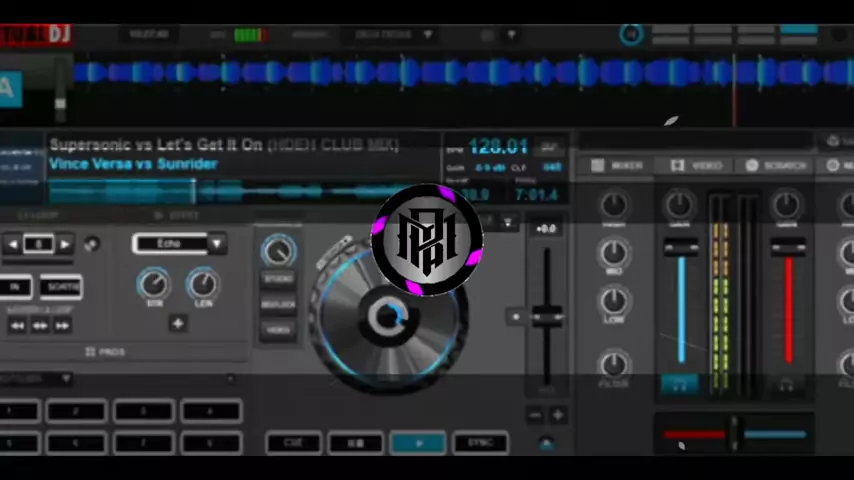Viewport: 854px width, 480px height.
Task: Click the left channel volume fader
Action: [680, 248]
